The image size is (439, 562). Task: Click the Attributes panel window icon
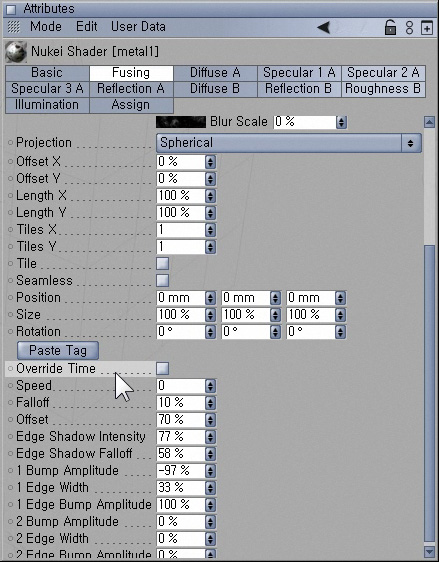point(11,9)
